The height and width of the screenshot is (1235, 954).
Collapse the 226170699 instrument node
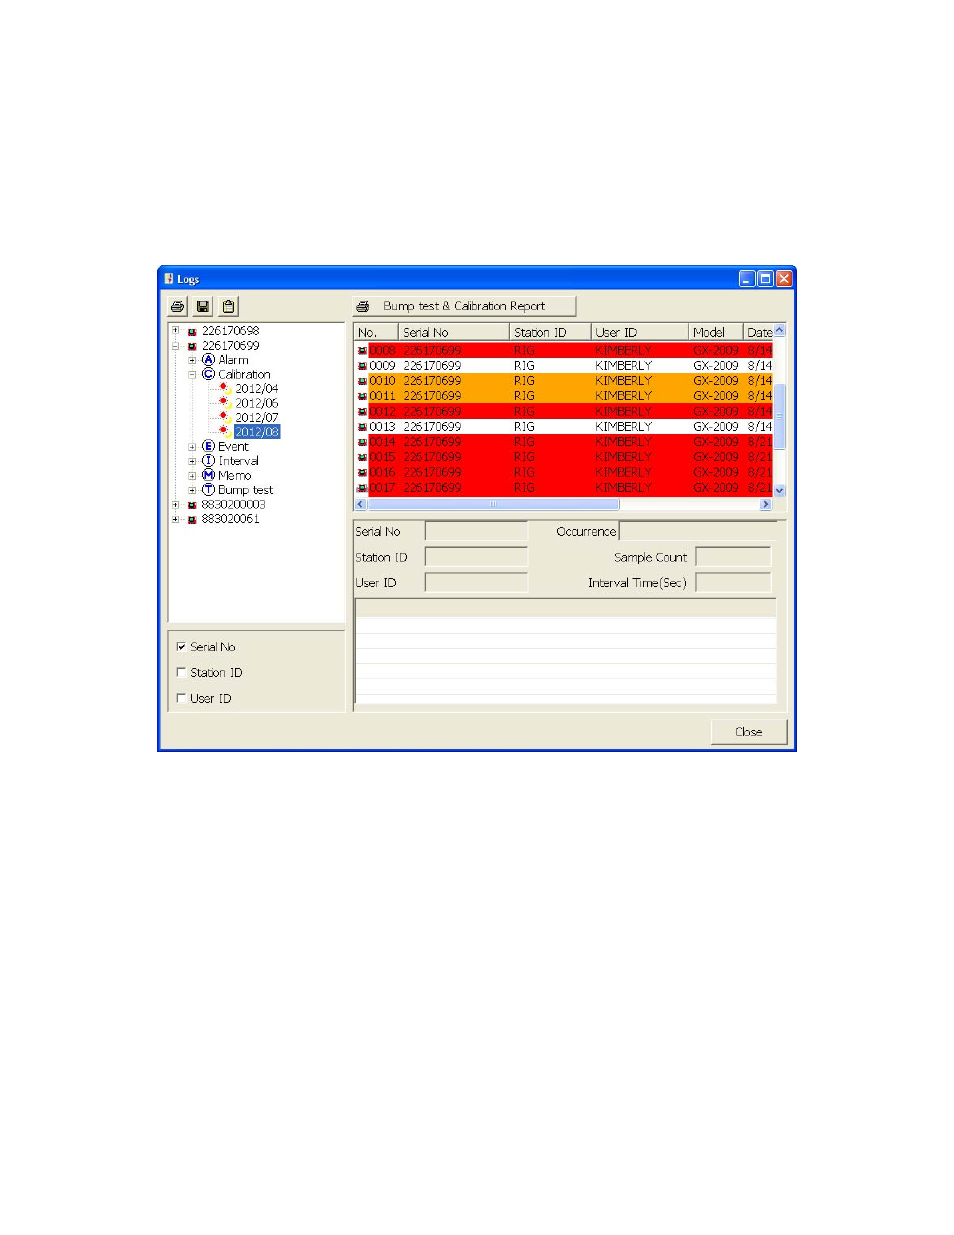click(176, 346)
